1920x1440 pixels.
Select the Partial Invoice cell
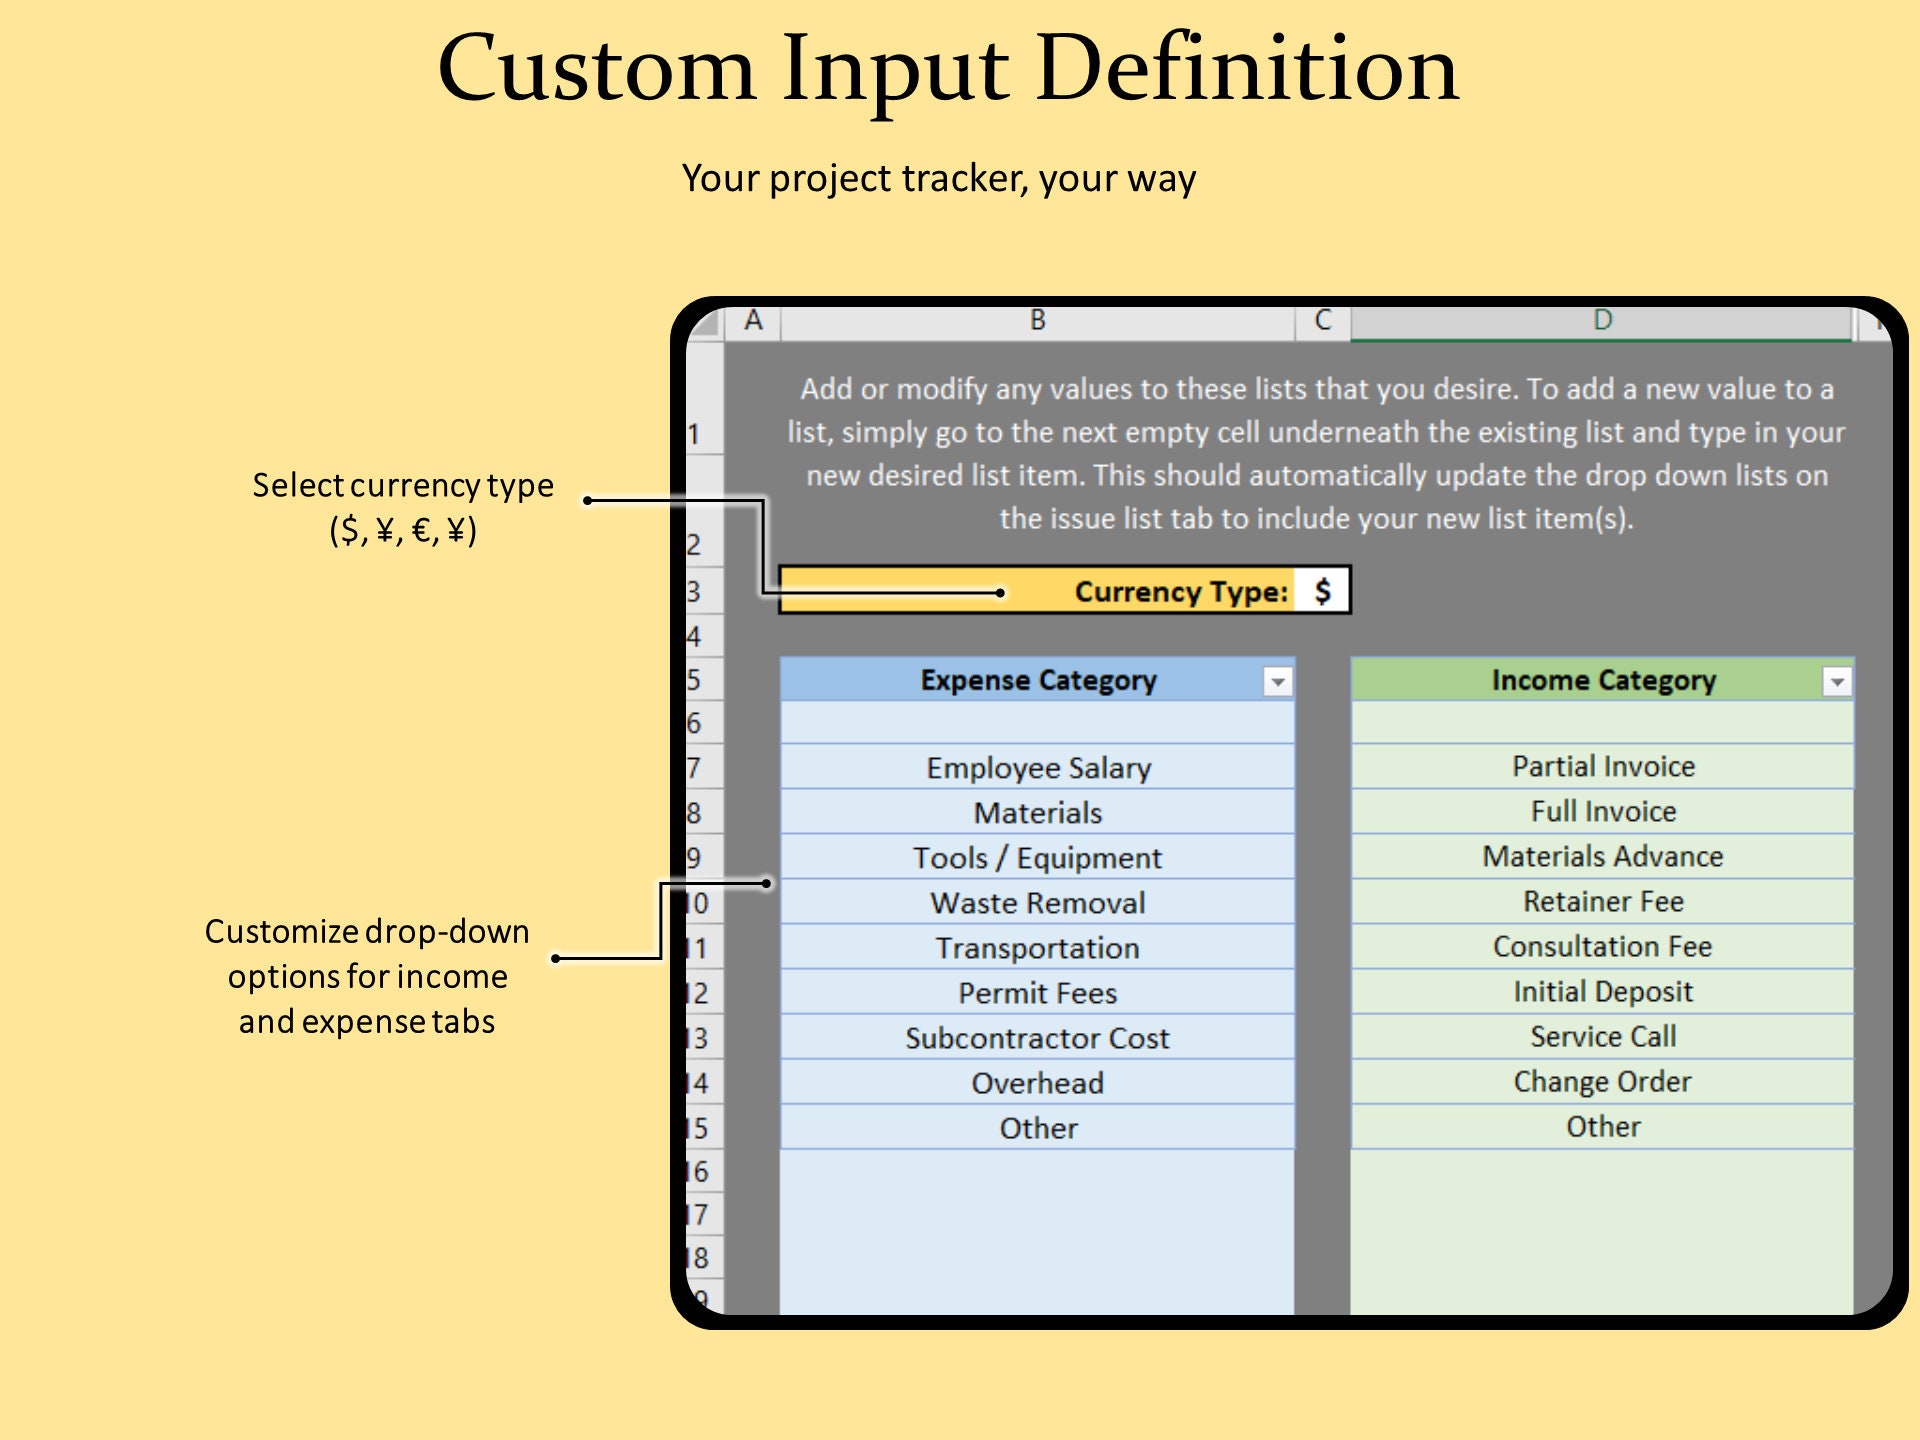1602,766
